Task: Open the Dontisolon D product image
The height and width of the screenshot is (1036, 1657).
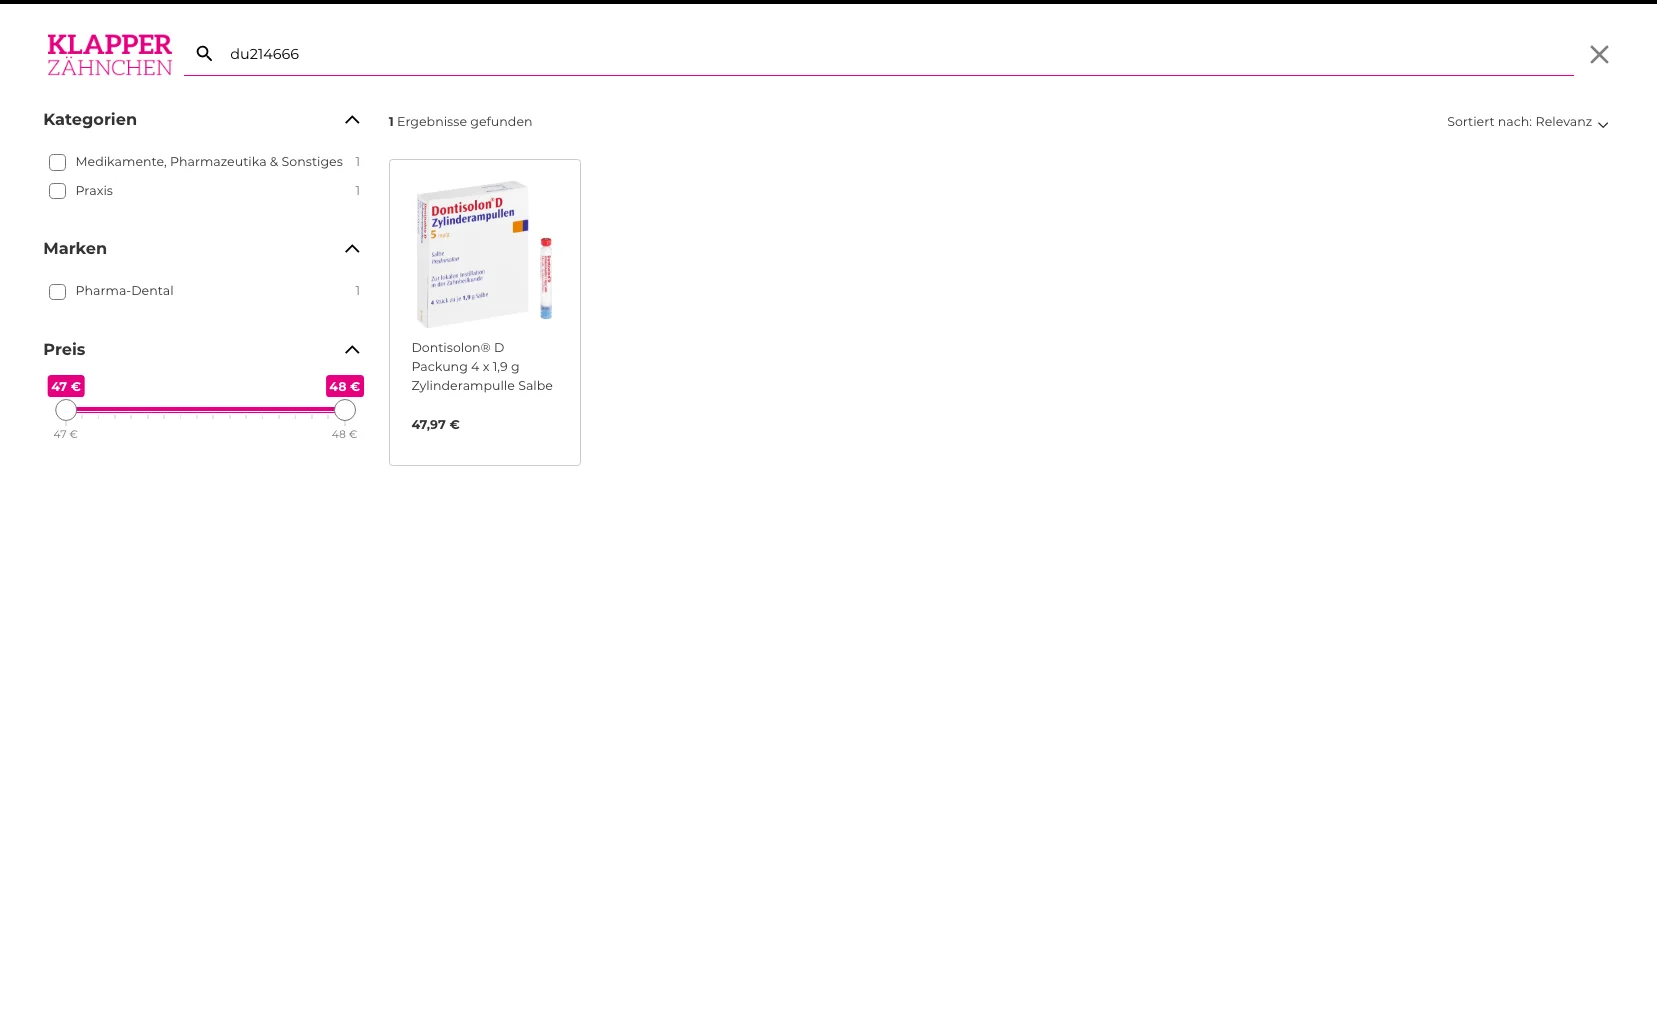Action: point(485,254)
